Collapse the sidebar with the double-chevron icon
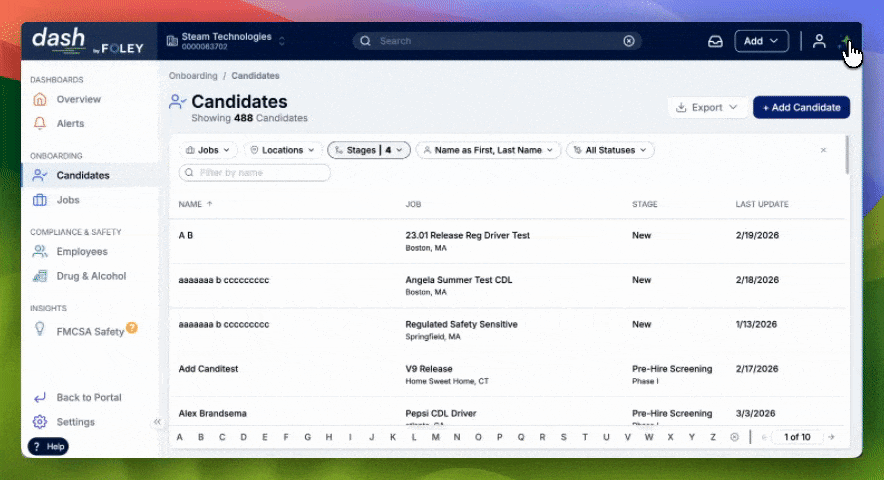 pyautogui.click(x=157, y=422)
